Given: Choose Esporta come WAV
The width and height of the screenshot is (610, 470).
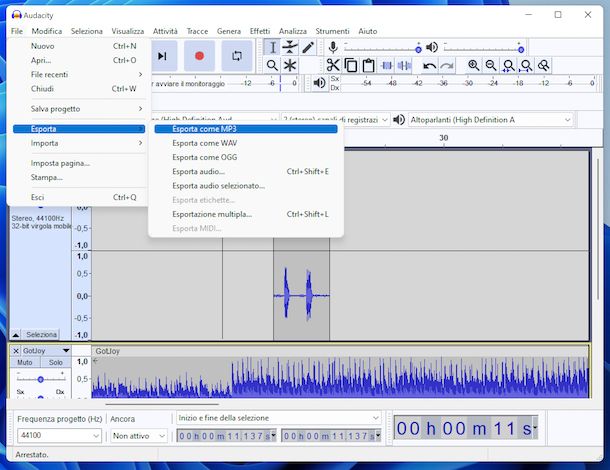Looking at the screenshot, I should 246,143.
